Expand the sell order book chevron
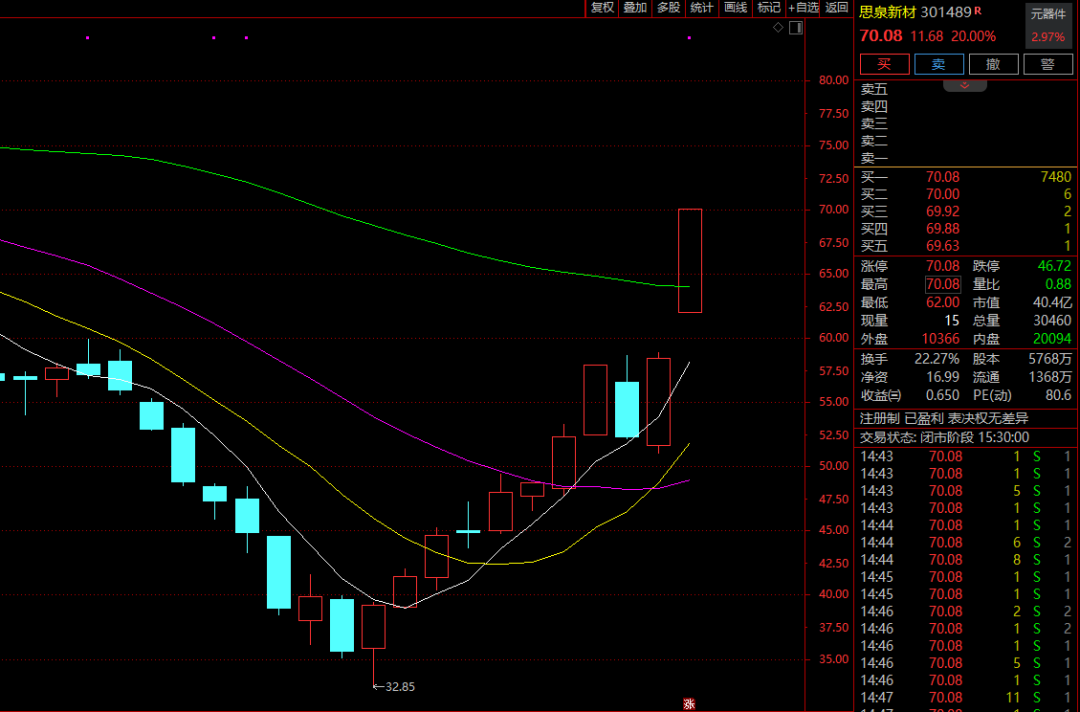Viewport: 1080px width, 712px height. click(x=965, y=85)
